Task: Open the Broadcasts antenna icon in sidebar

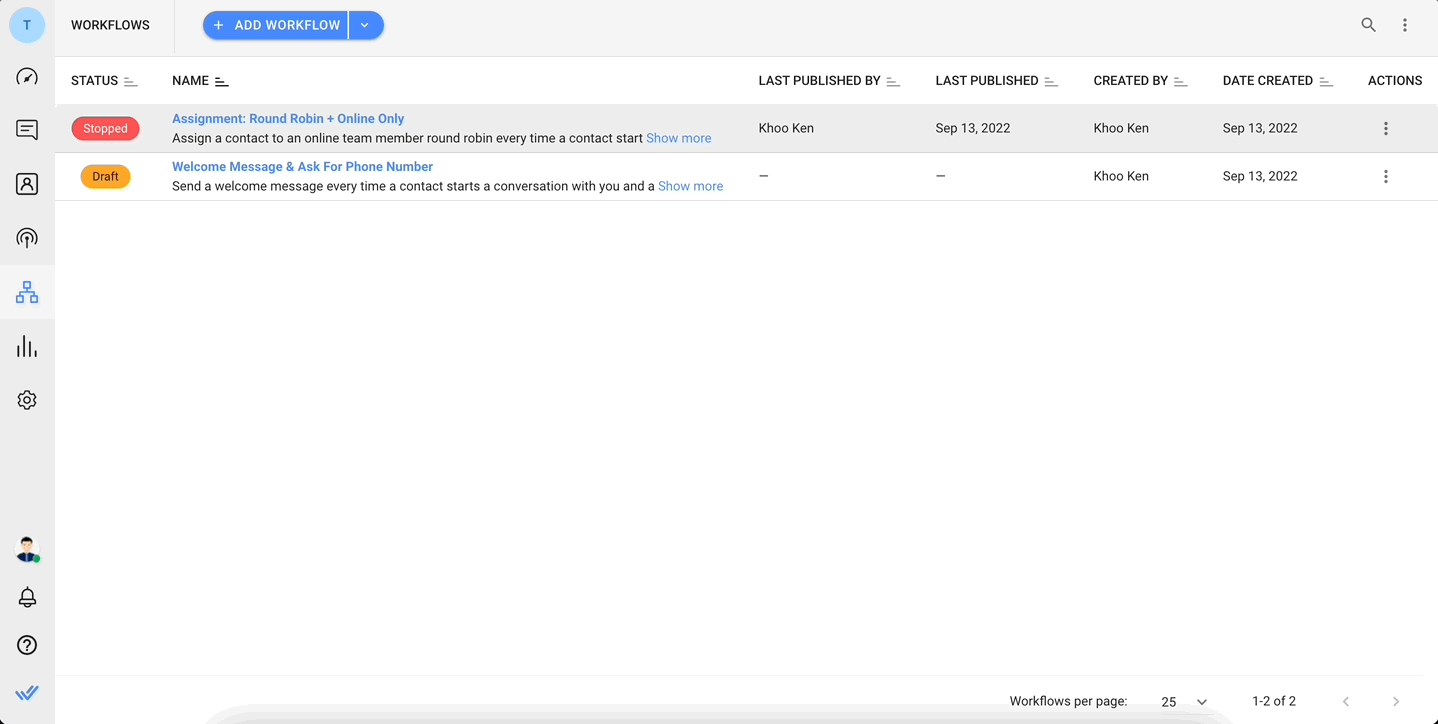Action: (x=27, y=238)
